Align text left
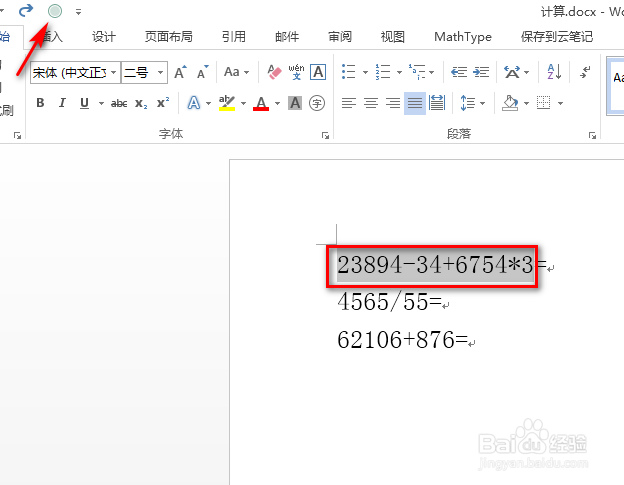This screenshot has height=485, width=624. (349, 103)
